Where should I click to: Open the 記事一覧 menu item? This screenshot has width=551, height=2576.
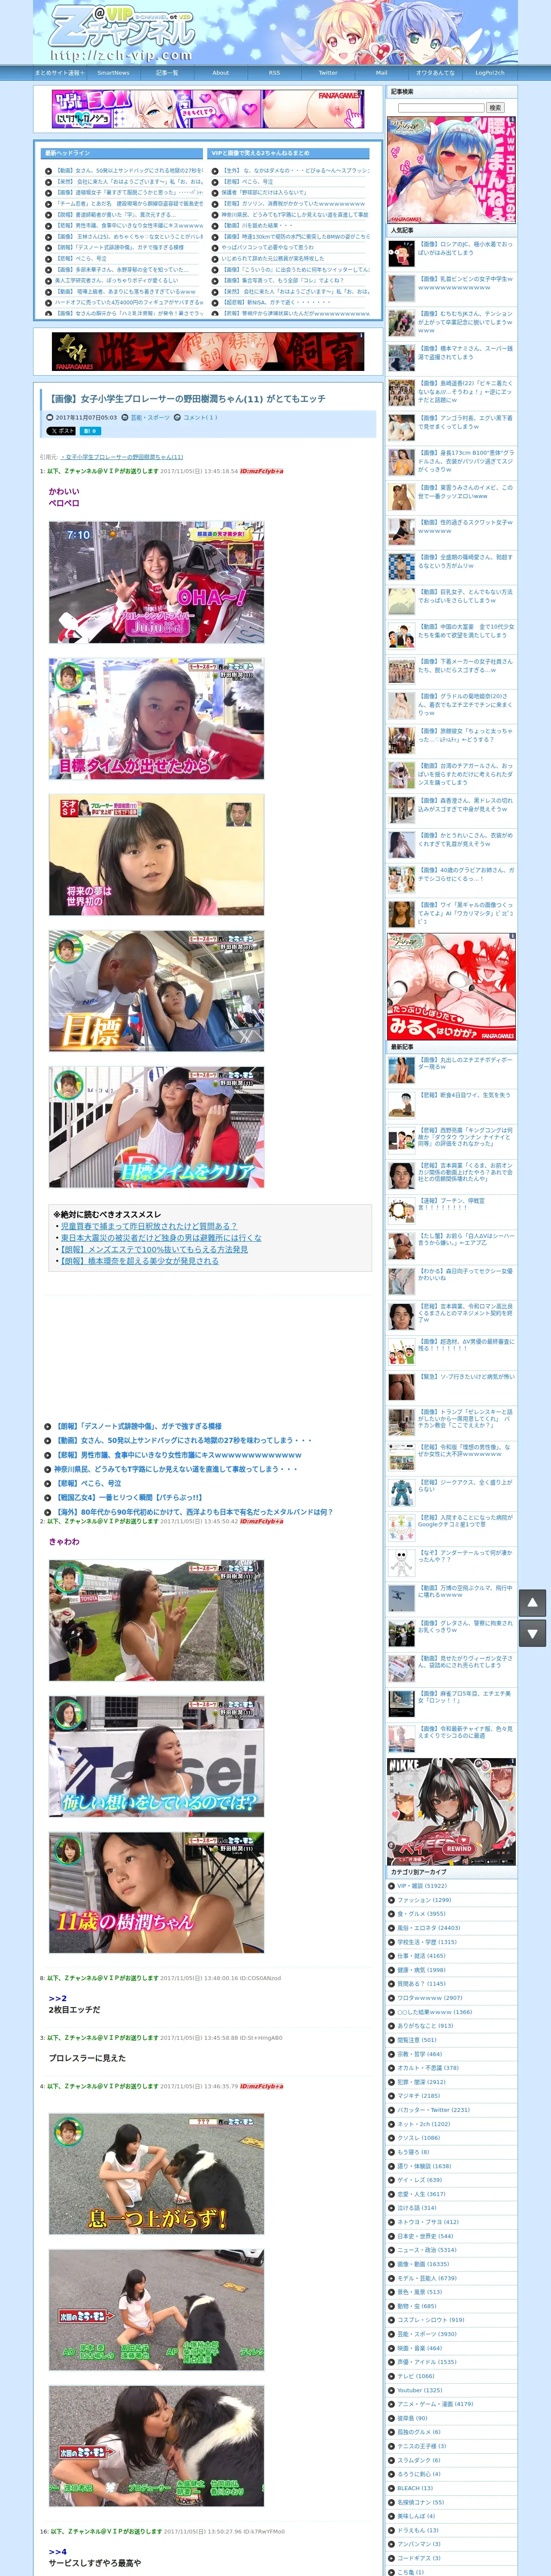[x=167, y=73]
